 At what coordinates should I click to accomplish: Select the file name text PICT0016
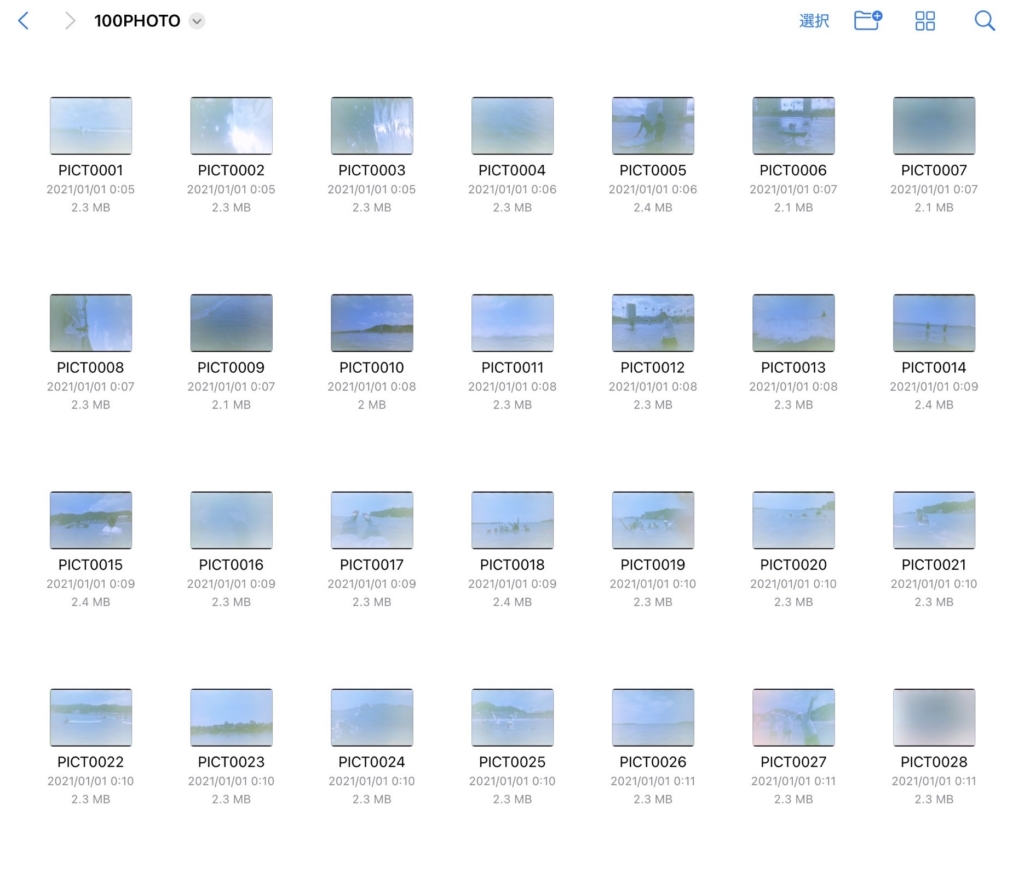pyautogui.click(x=231, y=565)
